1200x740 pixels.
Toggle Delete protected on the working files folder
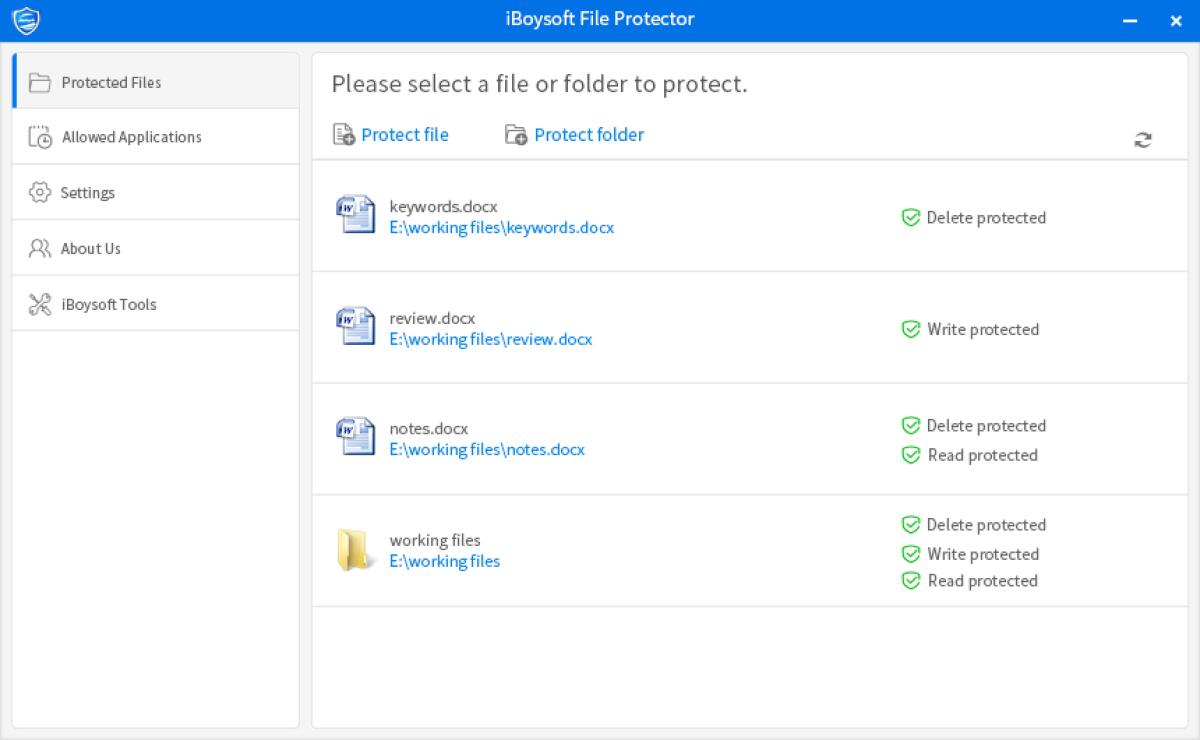coord(911,524)
